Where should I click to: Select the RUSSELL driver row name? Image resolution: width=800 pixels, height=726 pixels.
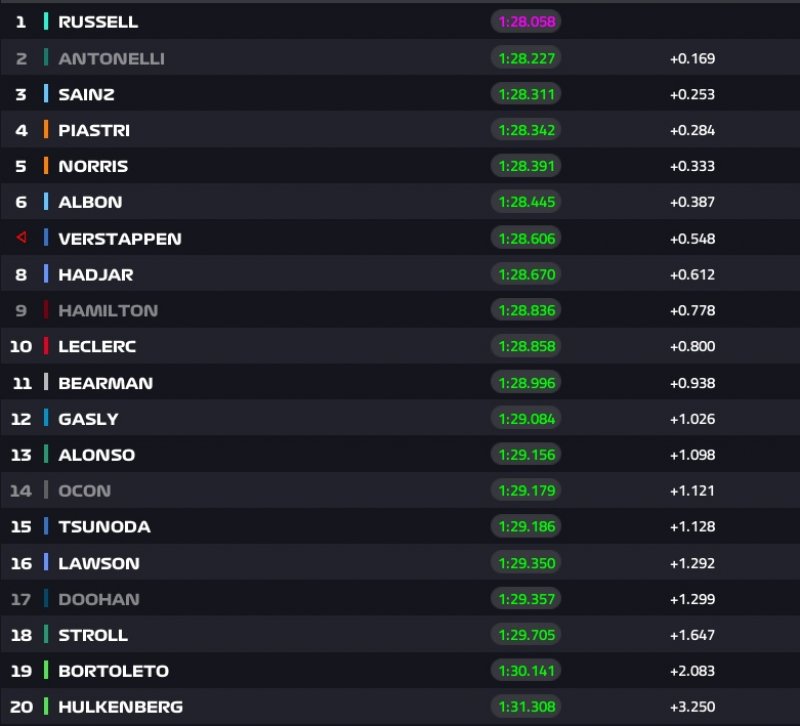(98, 22)
